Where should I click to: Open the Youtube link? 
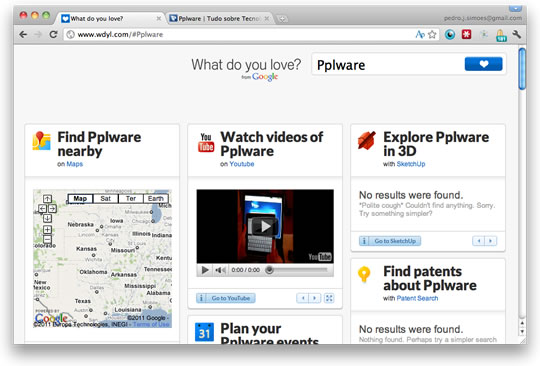click(x=242, y=164)
